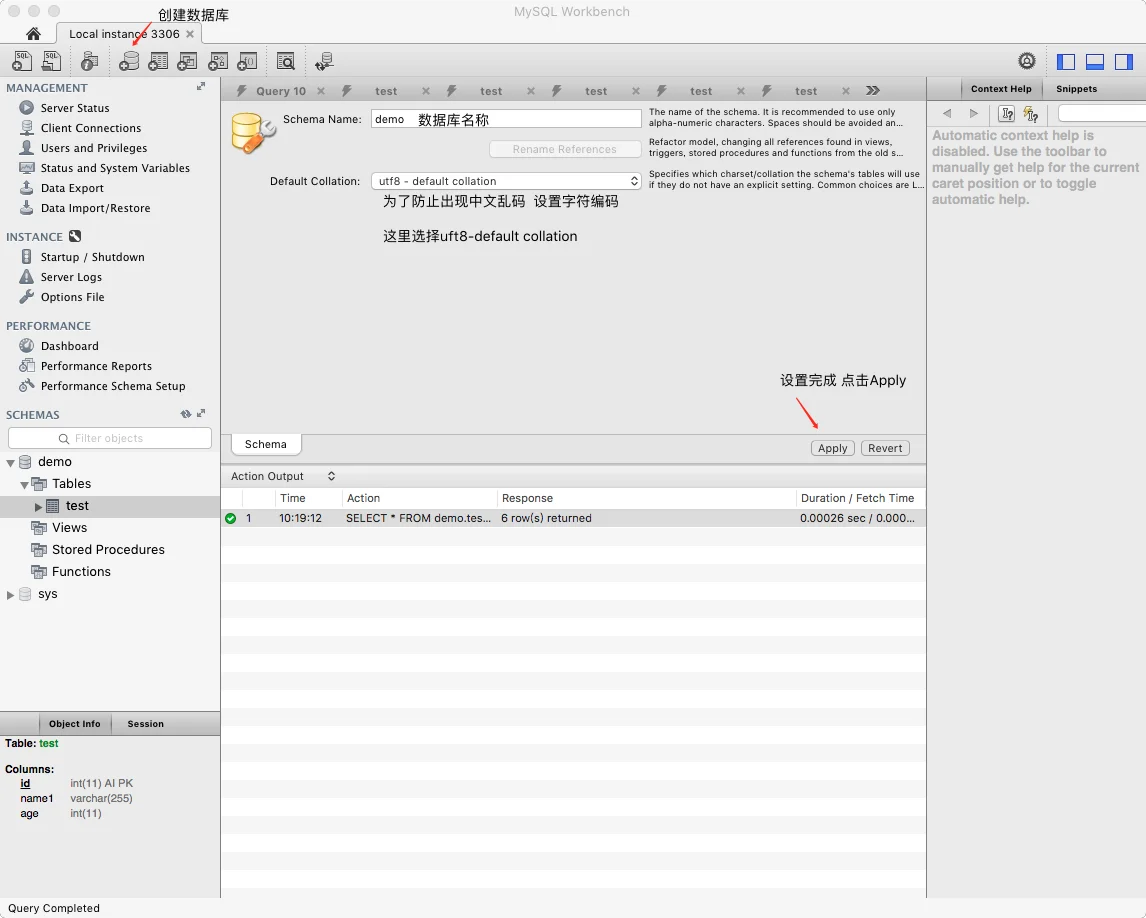The width and height of the screenshot is (1146, 918).
Task: Open the search table data tool
Action: (x=286, y=61)
